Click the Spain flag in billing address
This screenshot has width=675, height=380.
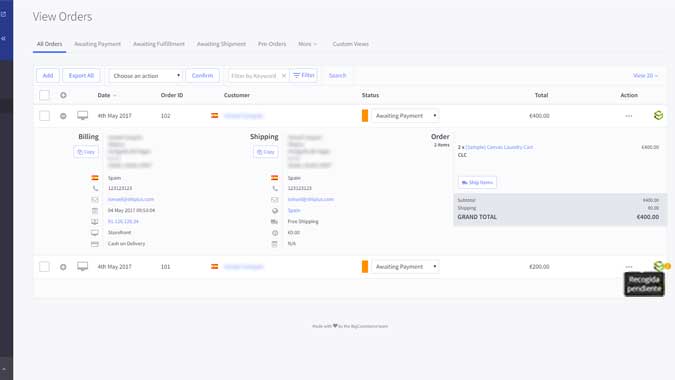[95, 178]
